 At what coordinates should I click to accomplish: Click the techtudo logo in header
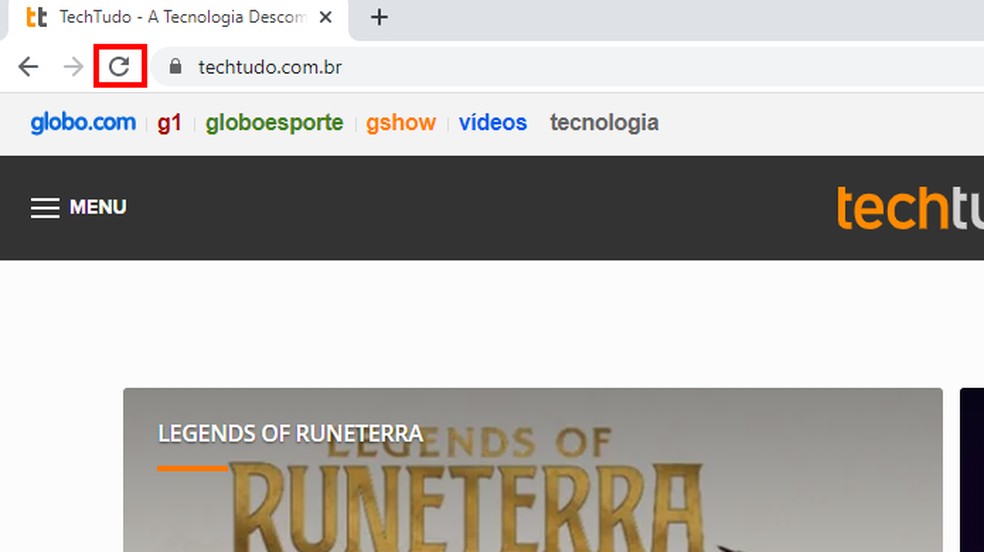pyautogui.click(x=910, y=208)
